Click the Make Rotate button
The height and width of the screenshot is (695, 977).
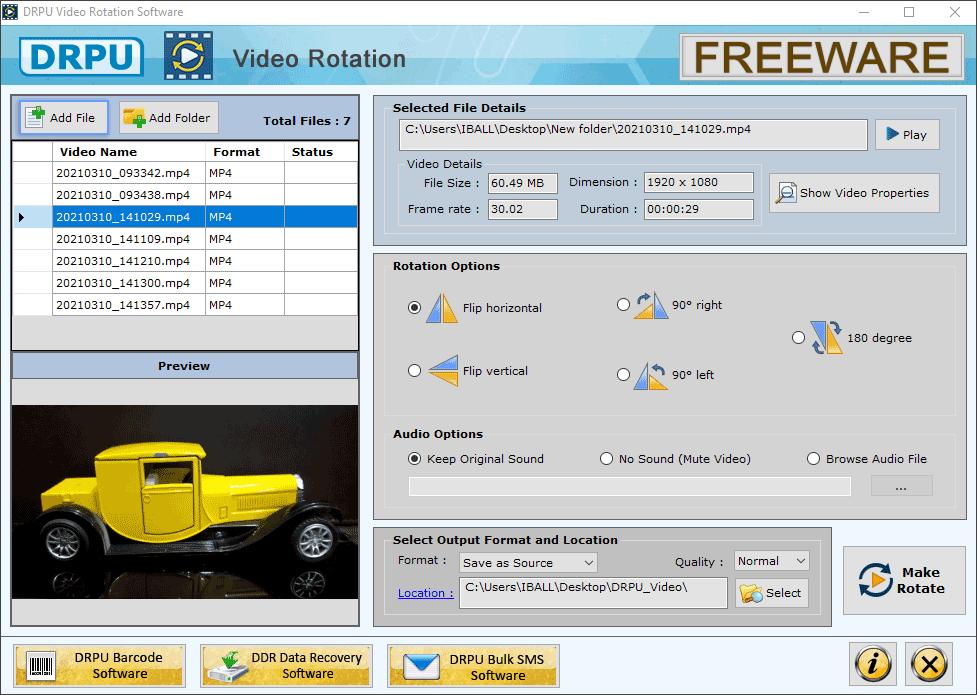[x=904, y=580]
